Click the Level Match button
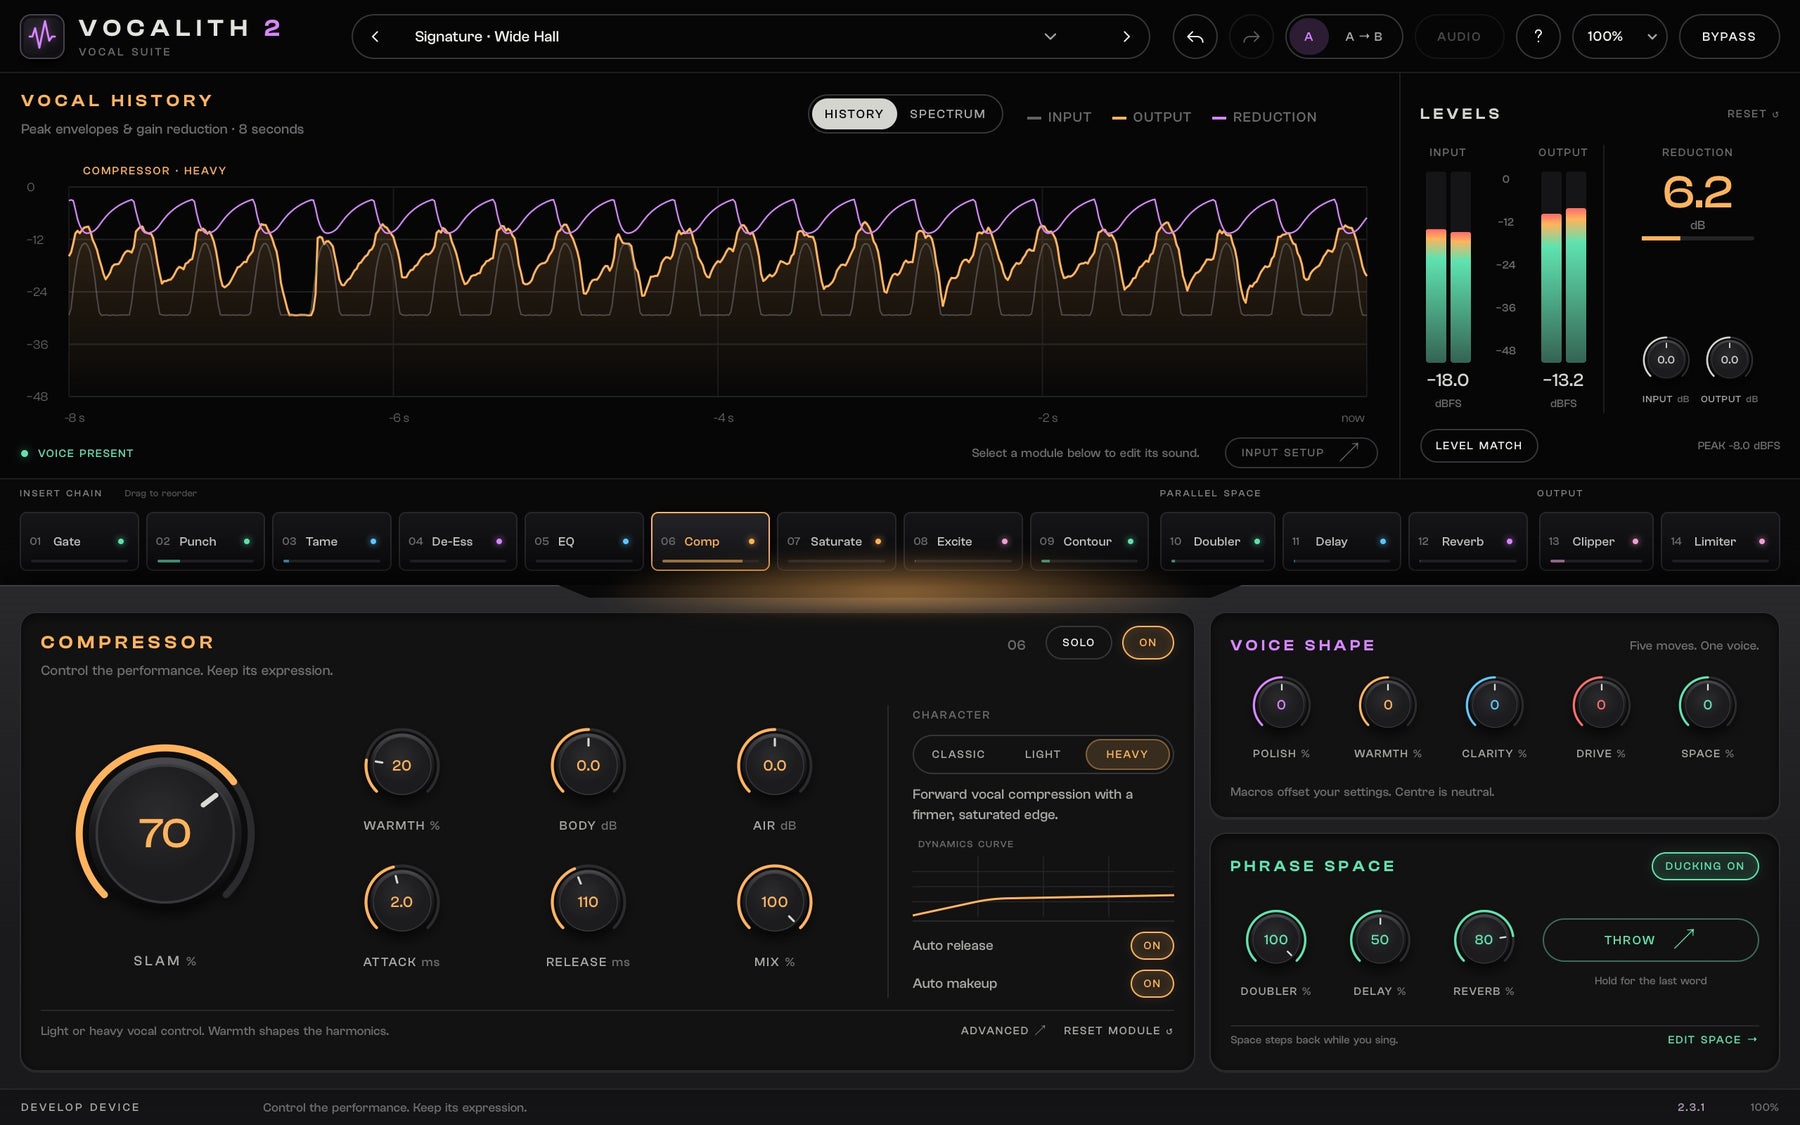Image resolution: width=1800 pixels, height=1125 pixels. coord(1478,445)
